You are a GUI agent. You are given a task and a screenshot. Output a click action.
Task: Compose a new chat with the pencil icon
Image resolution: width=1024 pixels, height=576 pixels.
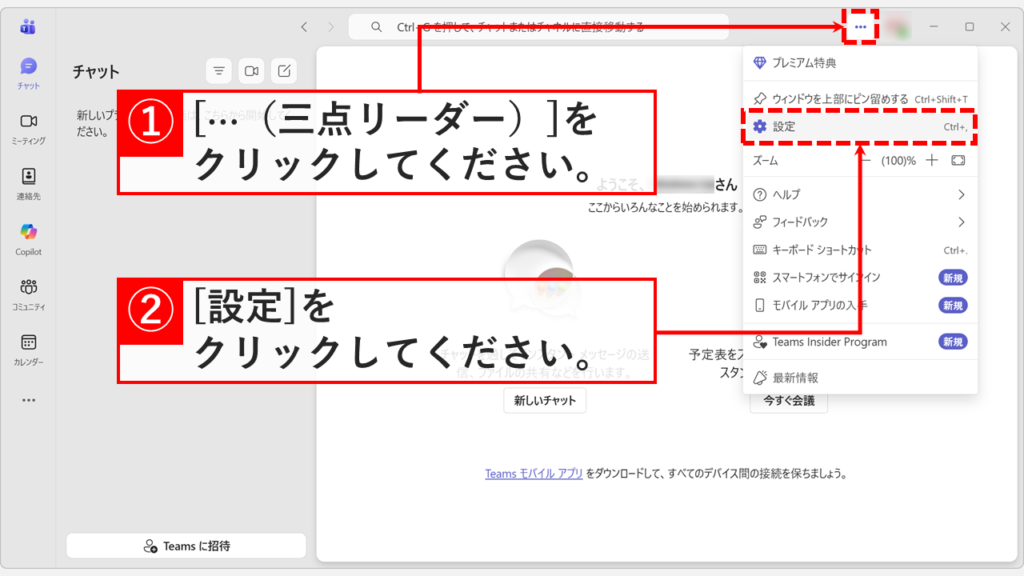click(285, 71)
